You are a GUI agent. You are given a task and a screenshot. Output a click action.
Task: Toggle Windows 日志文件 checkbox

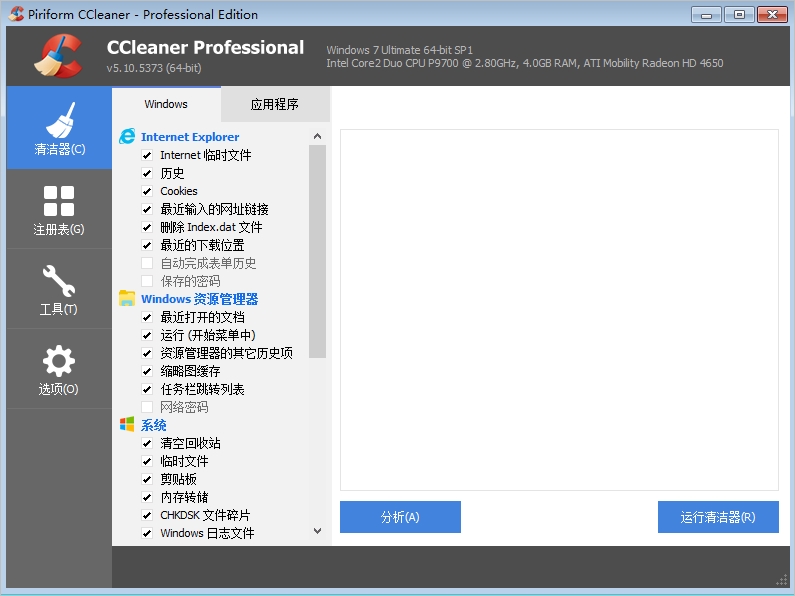(x=147, y=533)
